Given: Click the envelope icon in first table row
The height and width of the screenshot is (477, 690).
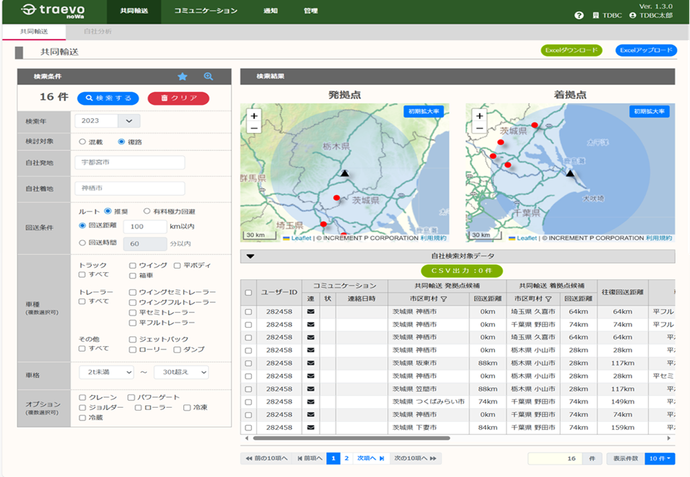Looking at the screenshot, I should [x=310, y=311].
